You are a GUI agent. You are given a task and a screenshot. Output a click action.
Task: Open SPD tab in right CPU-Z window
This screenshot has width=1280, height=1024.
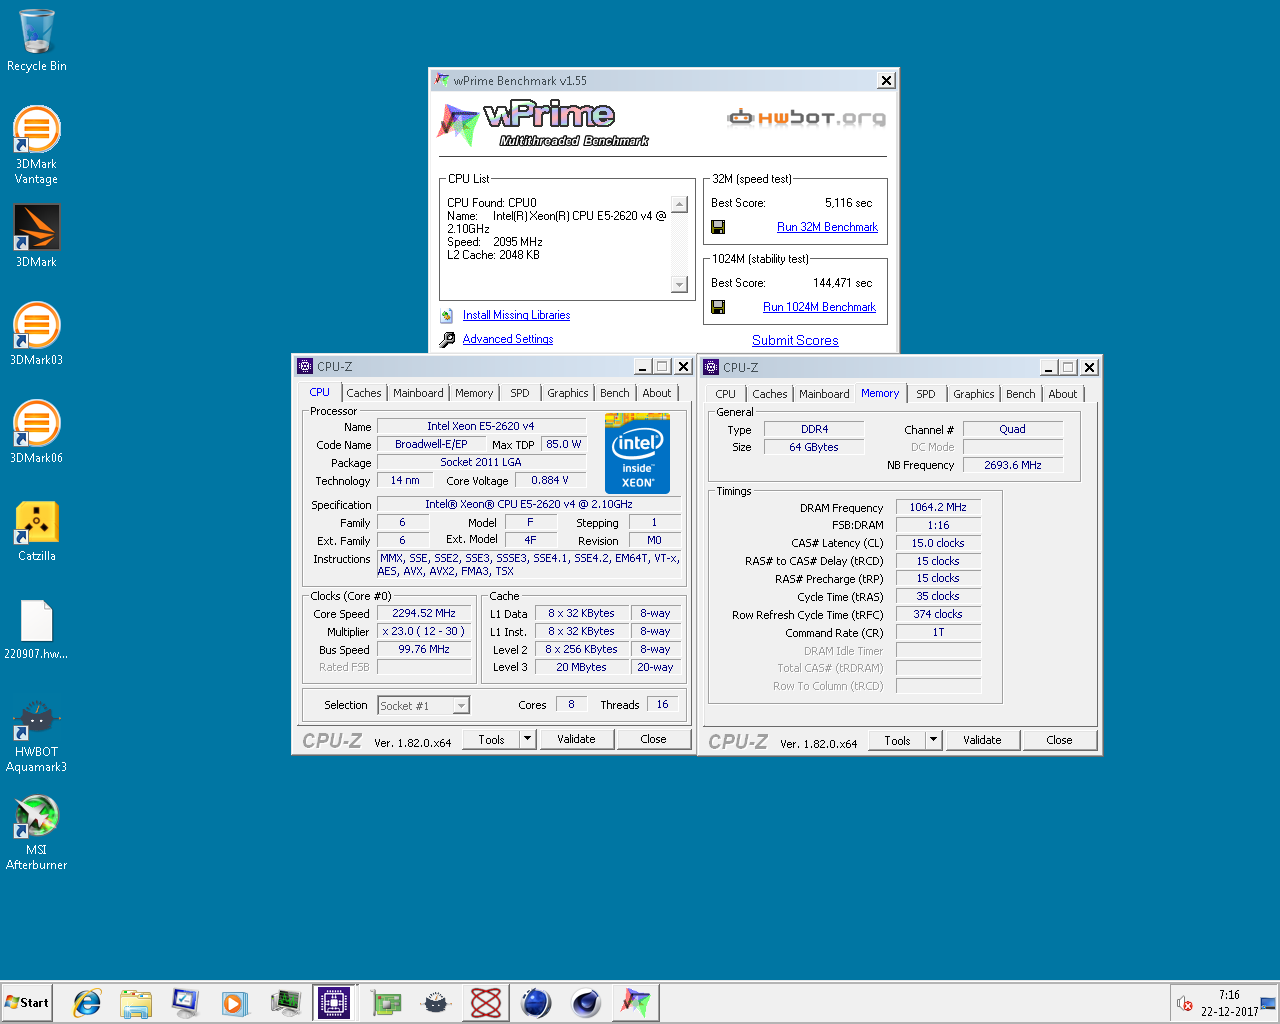926,394
